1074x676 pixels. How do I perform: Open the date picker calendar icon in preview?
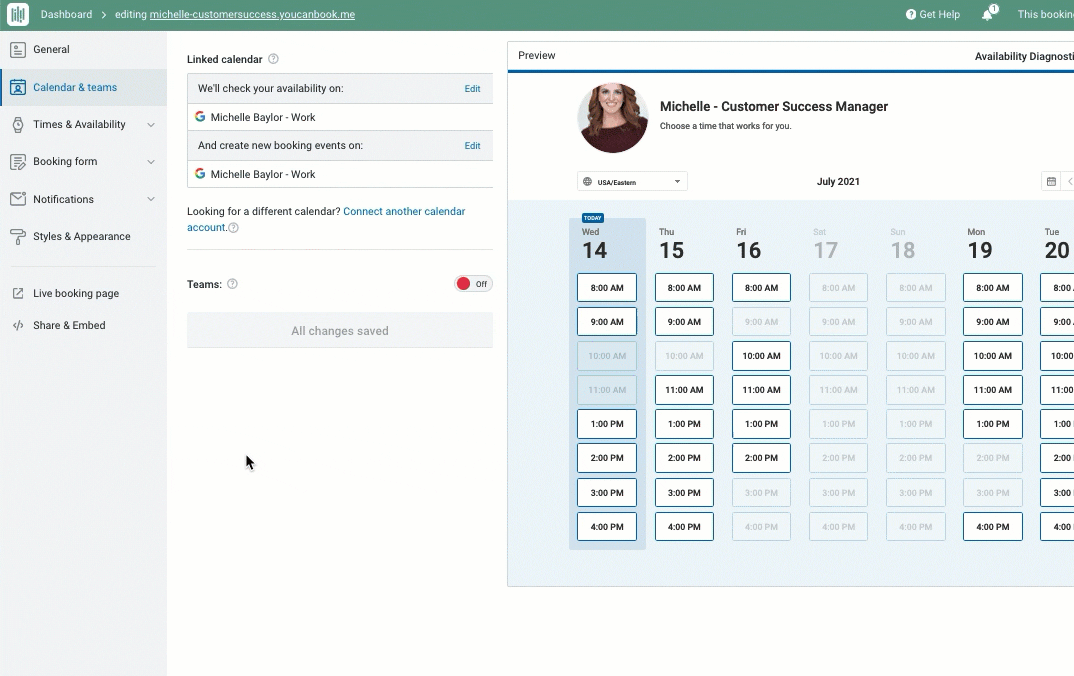click(x=1051, y=181)
